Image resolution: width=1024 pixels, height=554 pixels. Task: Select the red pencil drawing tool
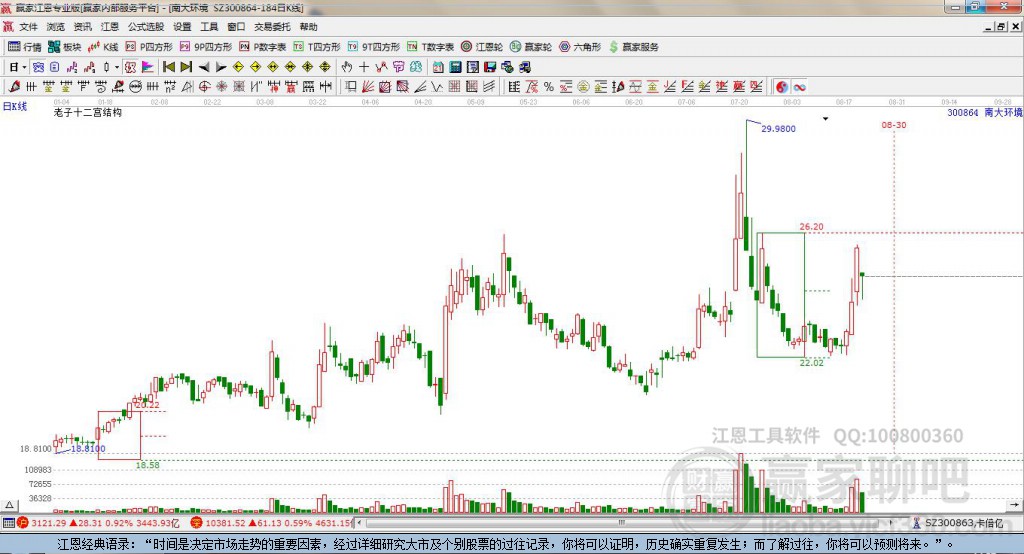point(14,86)
